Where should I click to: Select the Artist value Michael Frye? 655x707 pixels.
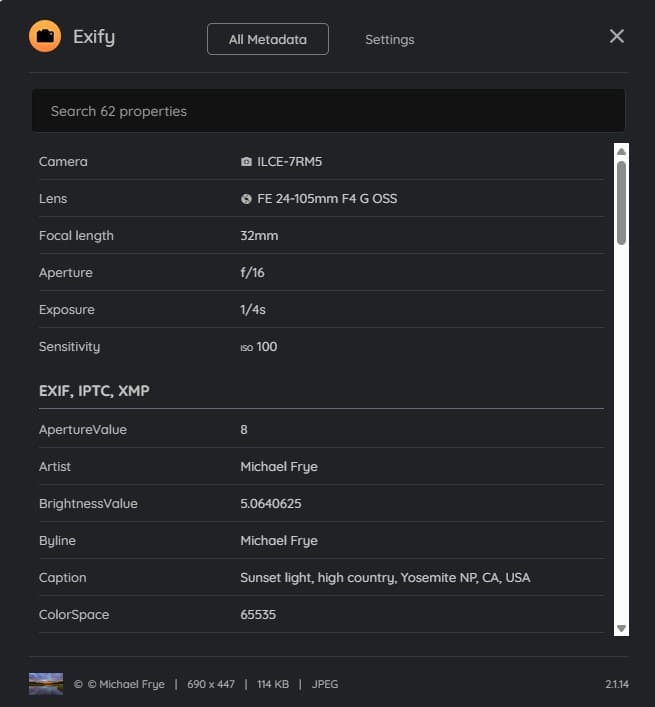pos(279,466)
